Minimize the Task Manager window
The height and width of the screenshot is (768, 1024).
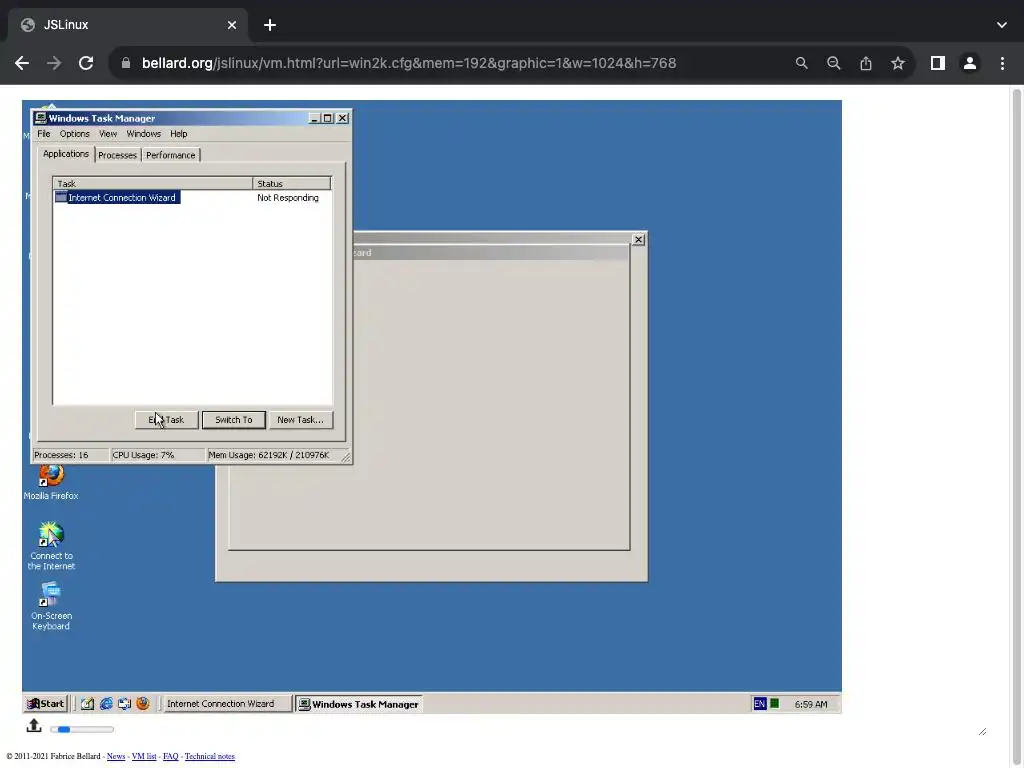[x=314, y=118]
